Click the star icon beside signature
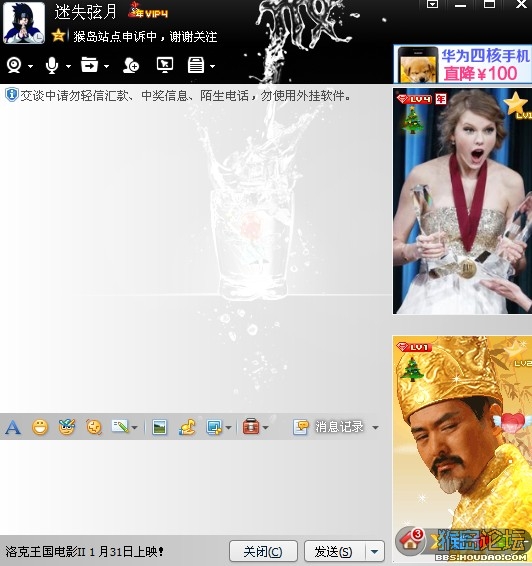The image size is (532, 566). [58, 36]
